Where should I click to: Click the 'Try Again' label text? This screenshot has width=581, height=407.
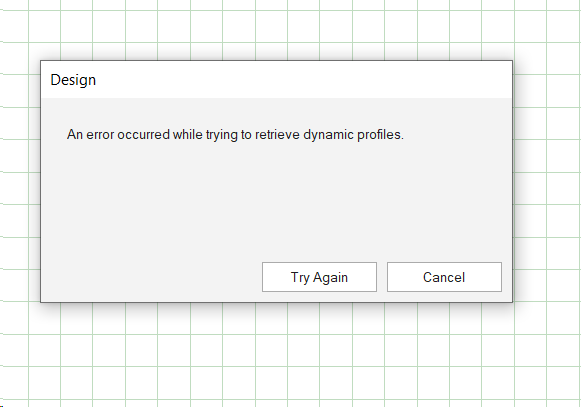pos(319,277)
